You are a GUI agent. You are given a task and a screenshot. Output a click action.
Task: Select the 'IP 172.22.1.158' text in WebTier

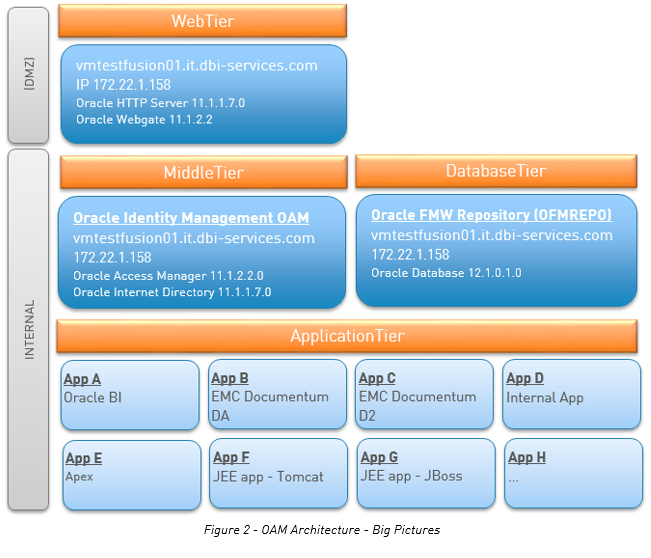pos(123,85)
